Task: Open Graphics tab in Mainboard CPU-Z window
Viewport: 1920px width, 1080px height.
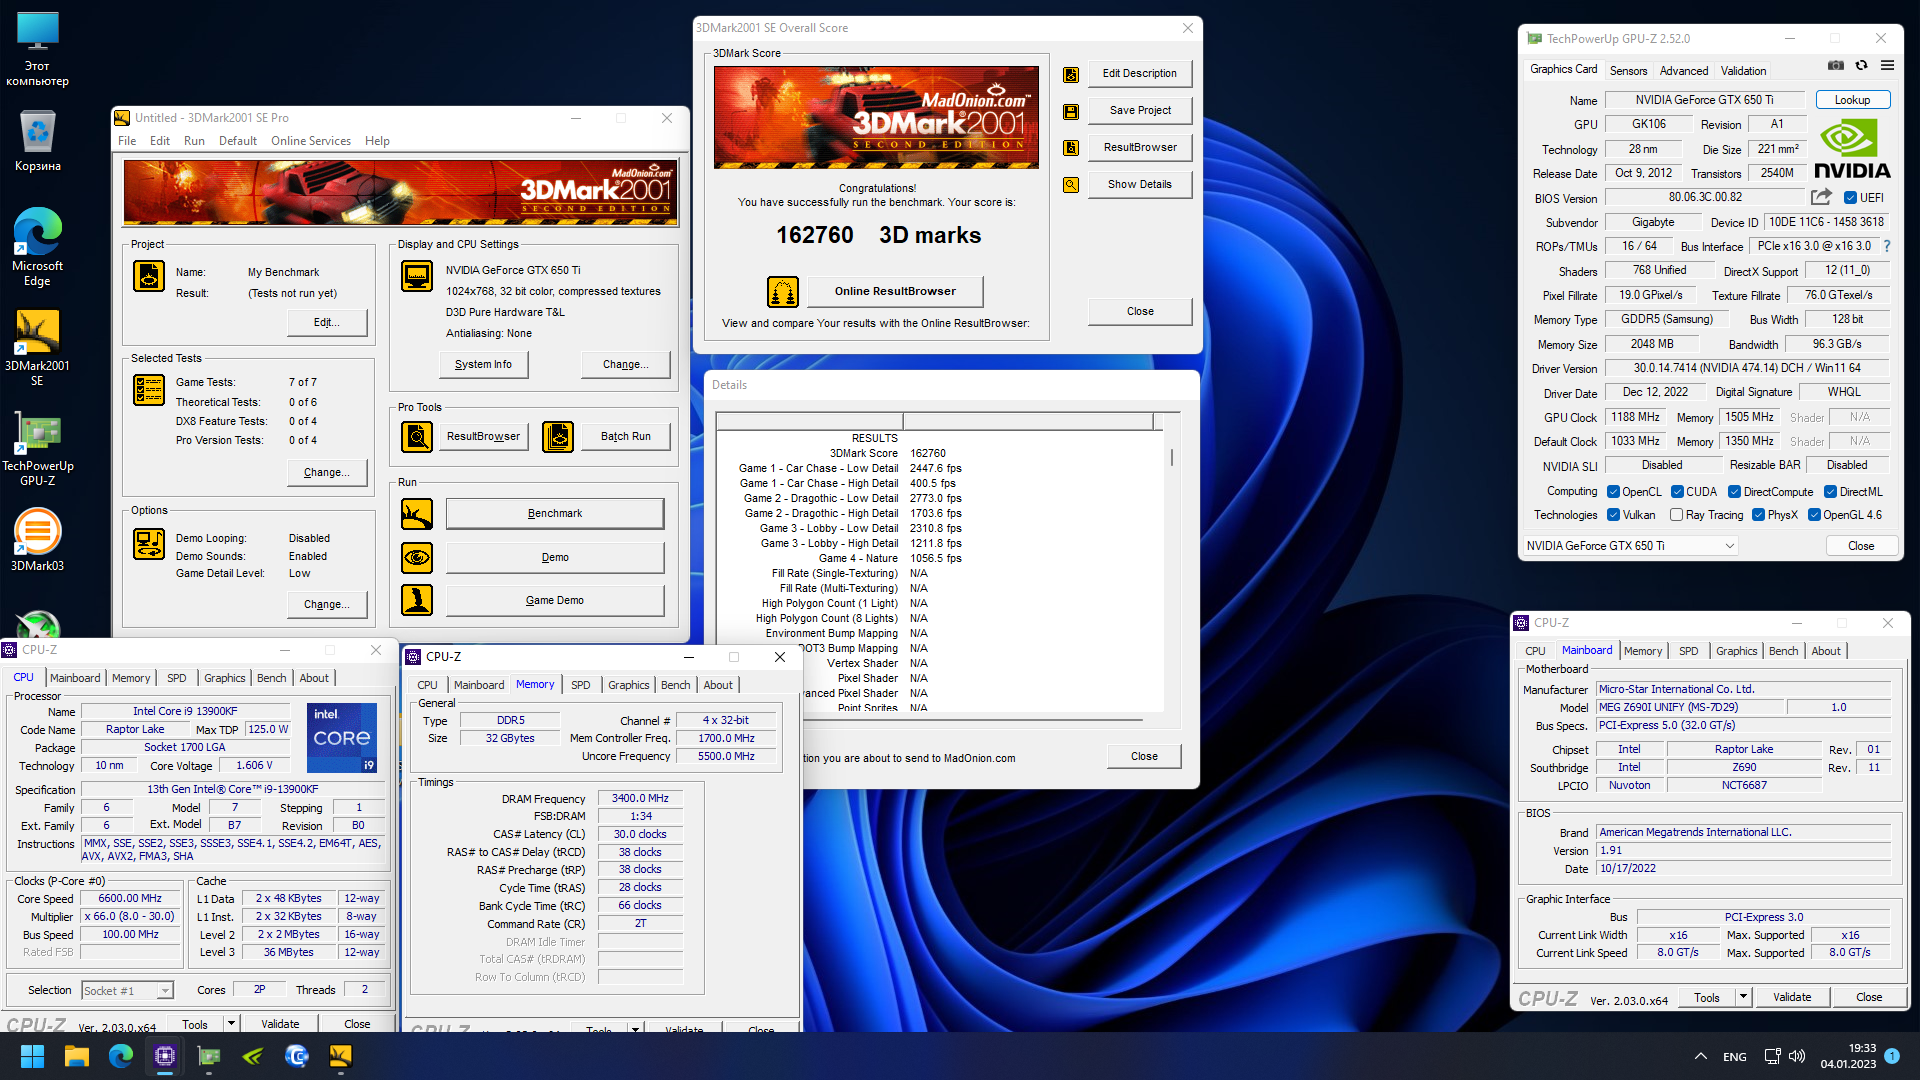Action: 1736,651
